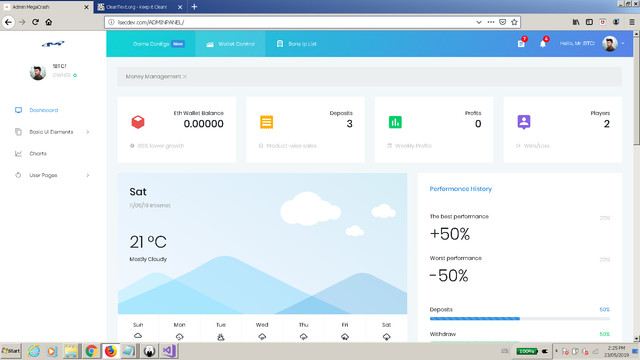Open a new browser tab

pyautogui.click(x=194, y=7)
